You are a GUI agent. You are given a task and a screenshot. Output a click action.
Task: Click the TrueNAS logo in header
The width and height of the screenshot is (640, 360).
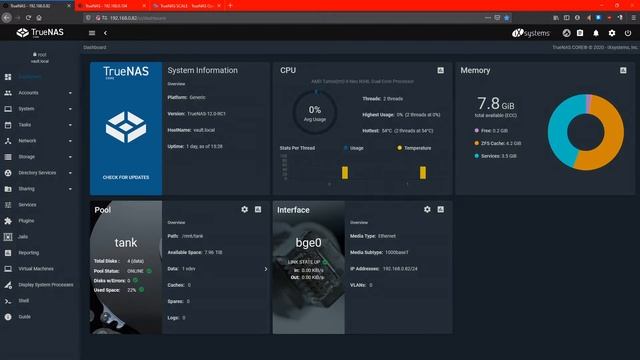(x=40, y=33)
